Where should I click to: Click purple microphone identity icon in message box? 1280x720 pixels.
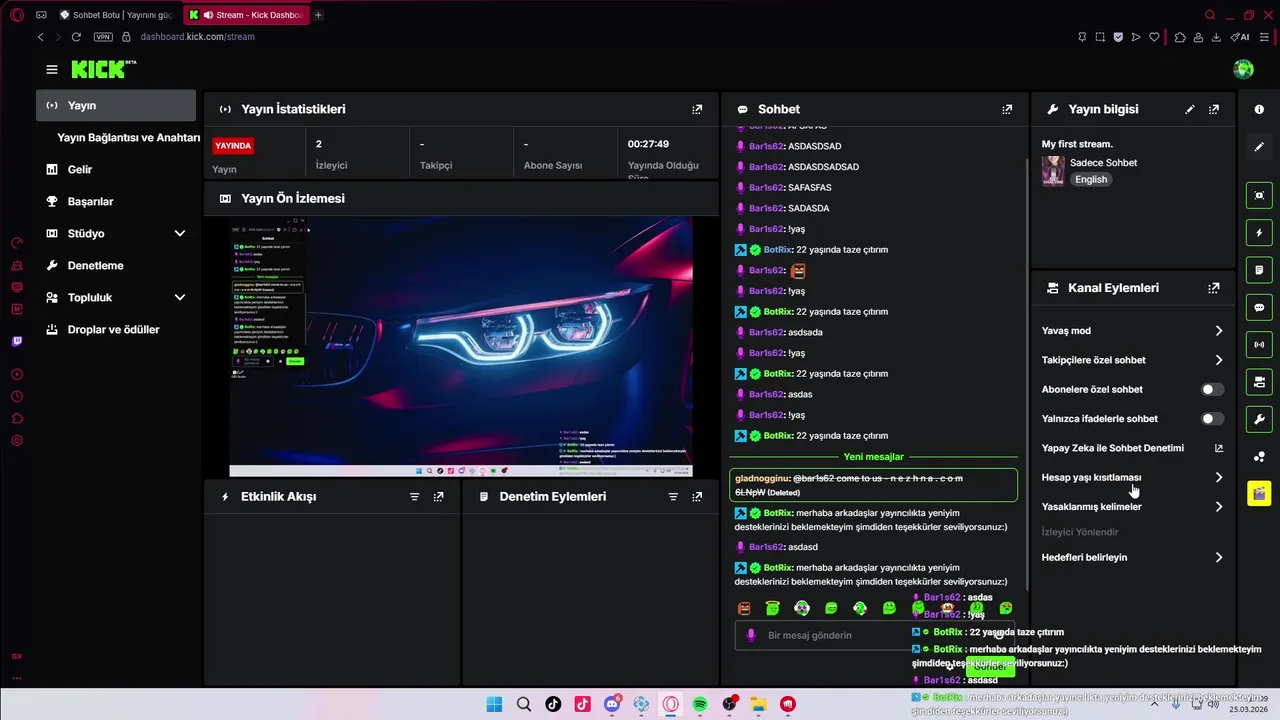[751, 635]
